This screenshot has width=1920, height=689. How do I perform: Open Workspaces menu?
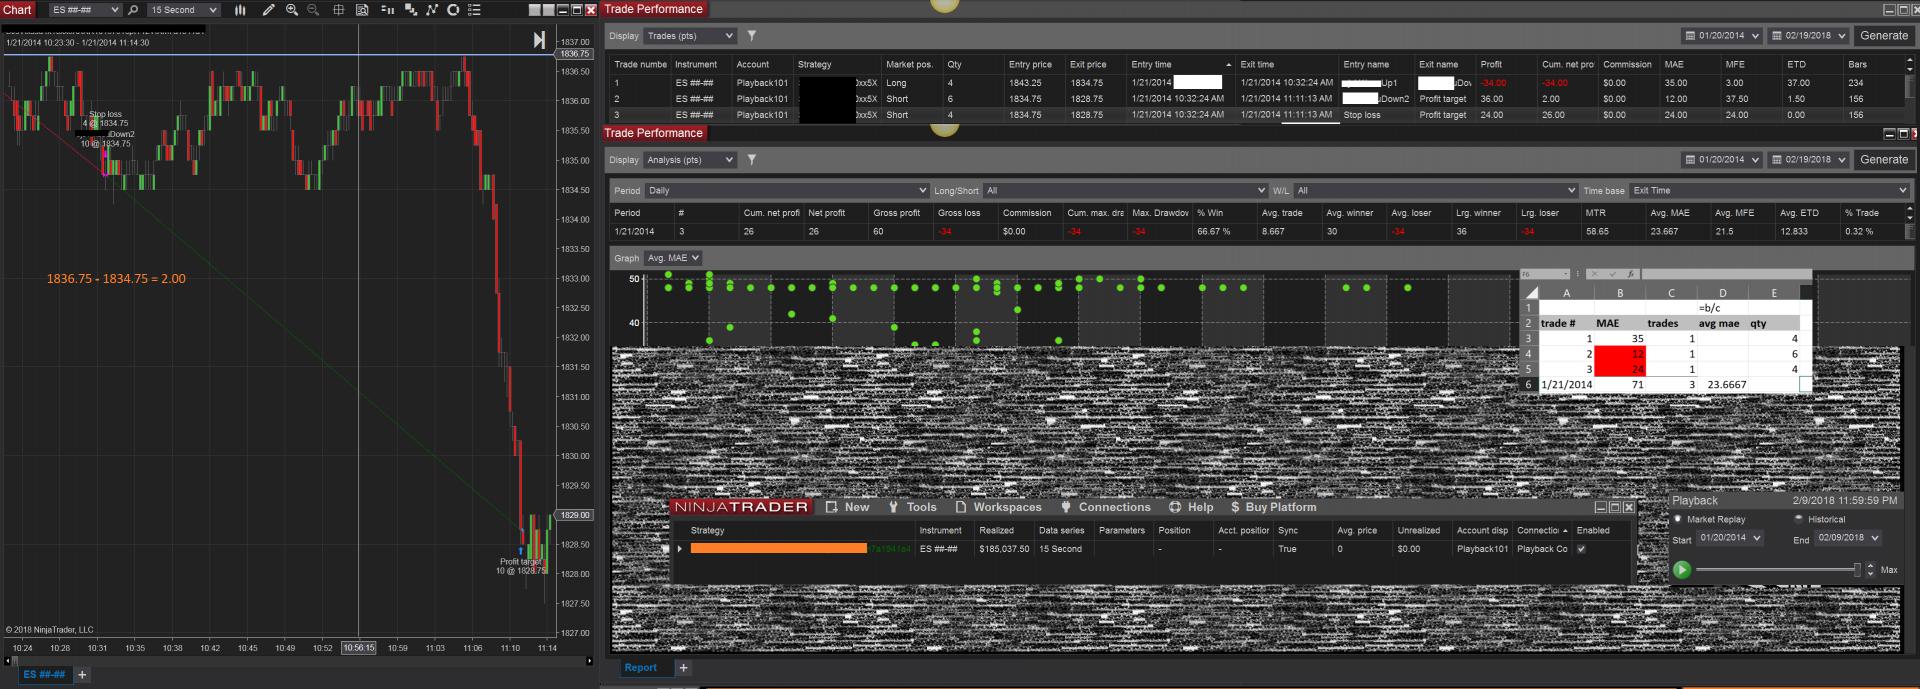tap(998, 507)
